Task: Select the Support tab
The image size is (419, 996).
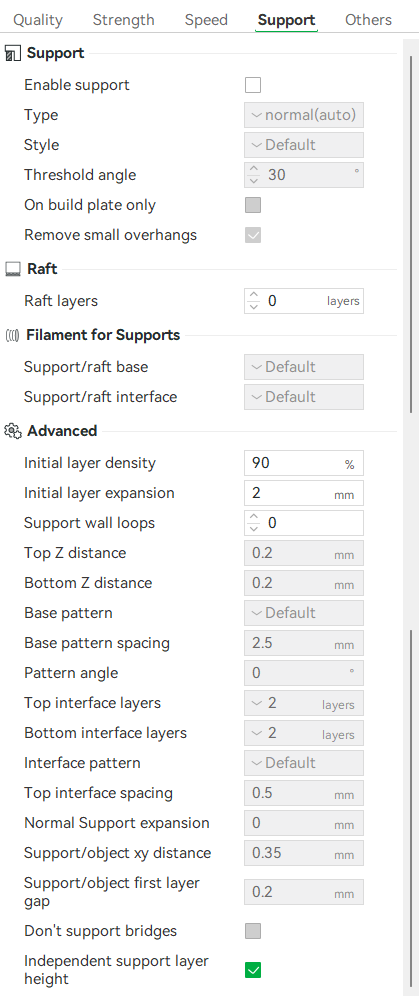Action: click(x=286, y=20)
